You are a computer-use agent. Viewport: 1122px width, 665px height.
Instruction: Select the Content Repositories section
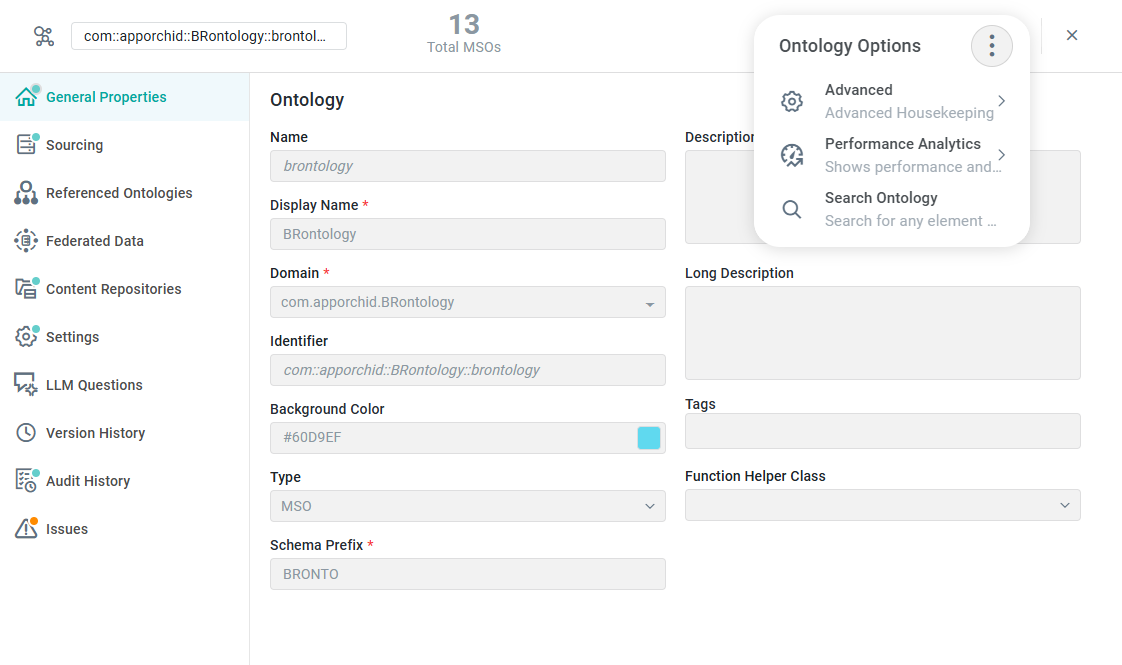click(125, 288)
